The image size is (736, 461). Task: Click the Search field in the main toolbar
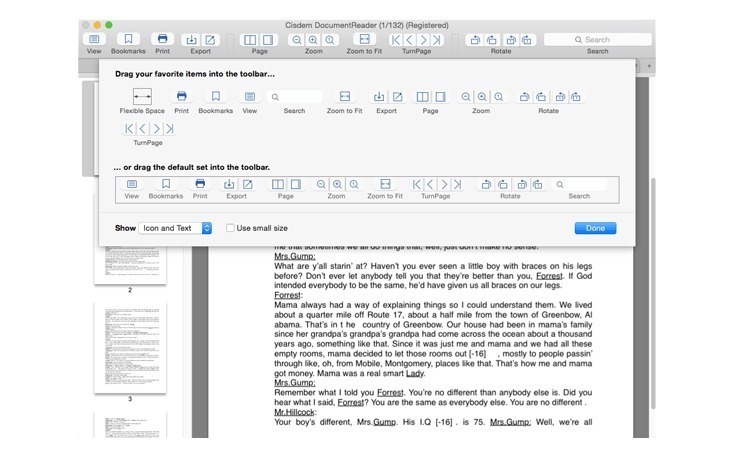coord(598,39)
